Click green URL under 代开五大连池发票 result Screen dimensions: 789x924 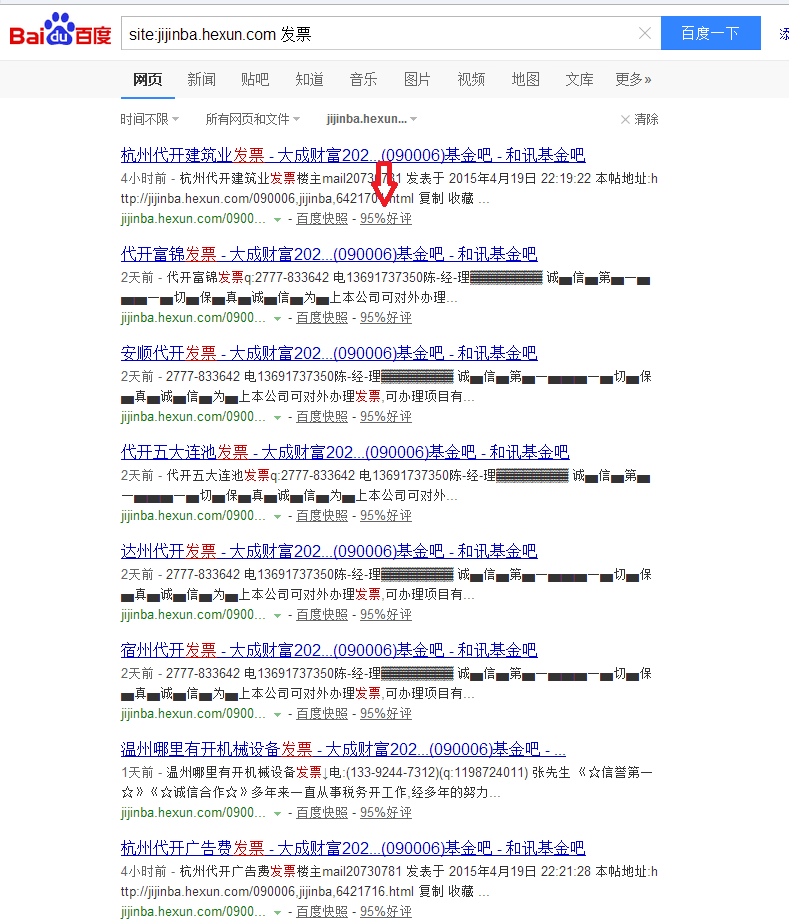click(193, 516)
